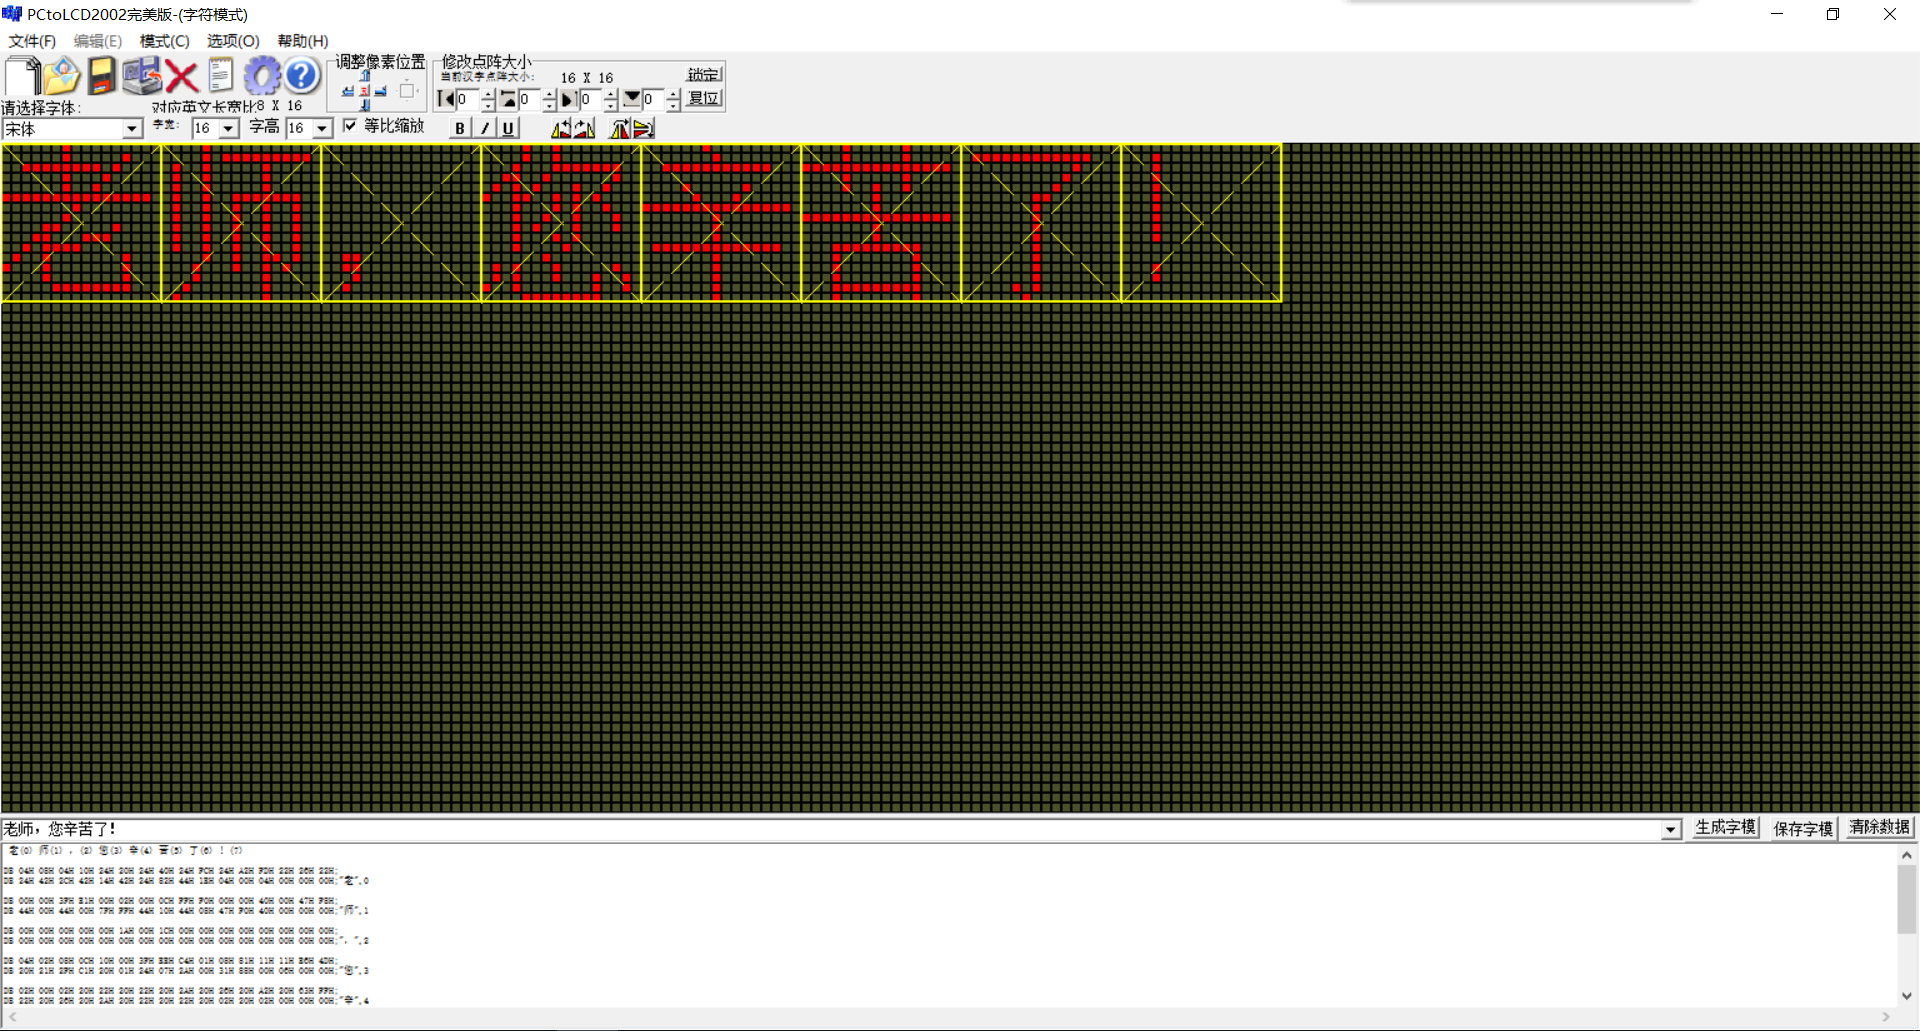Click the notepad text icon
1920x1031 pixels.
point(221,76)
